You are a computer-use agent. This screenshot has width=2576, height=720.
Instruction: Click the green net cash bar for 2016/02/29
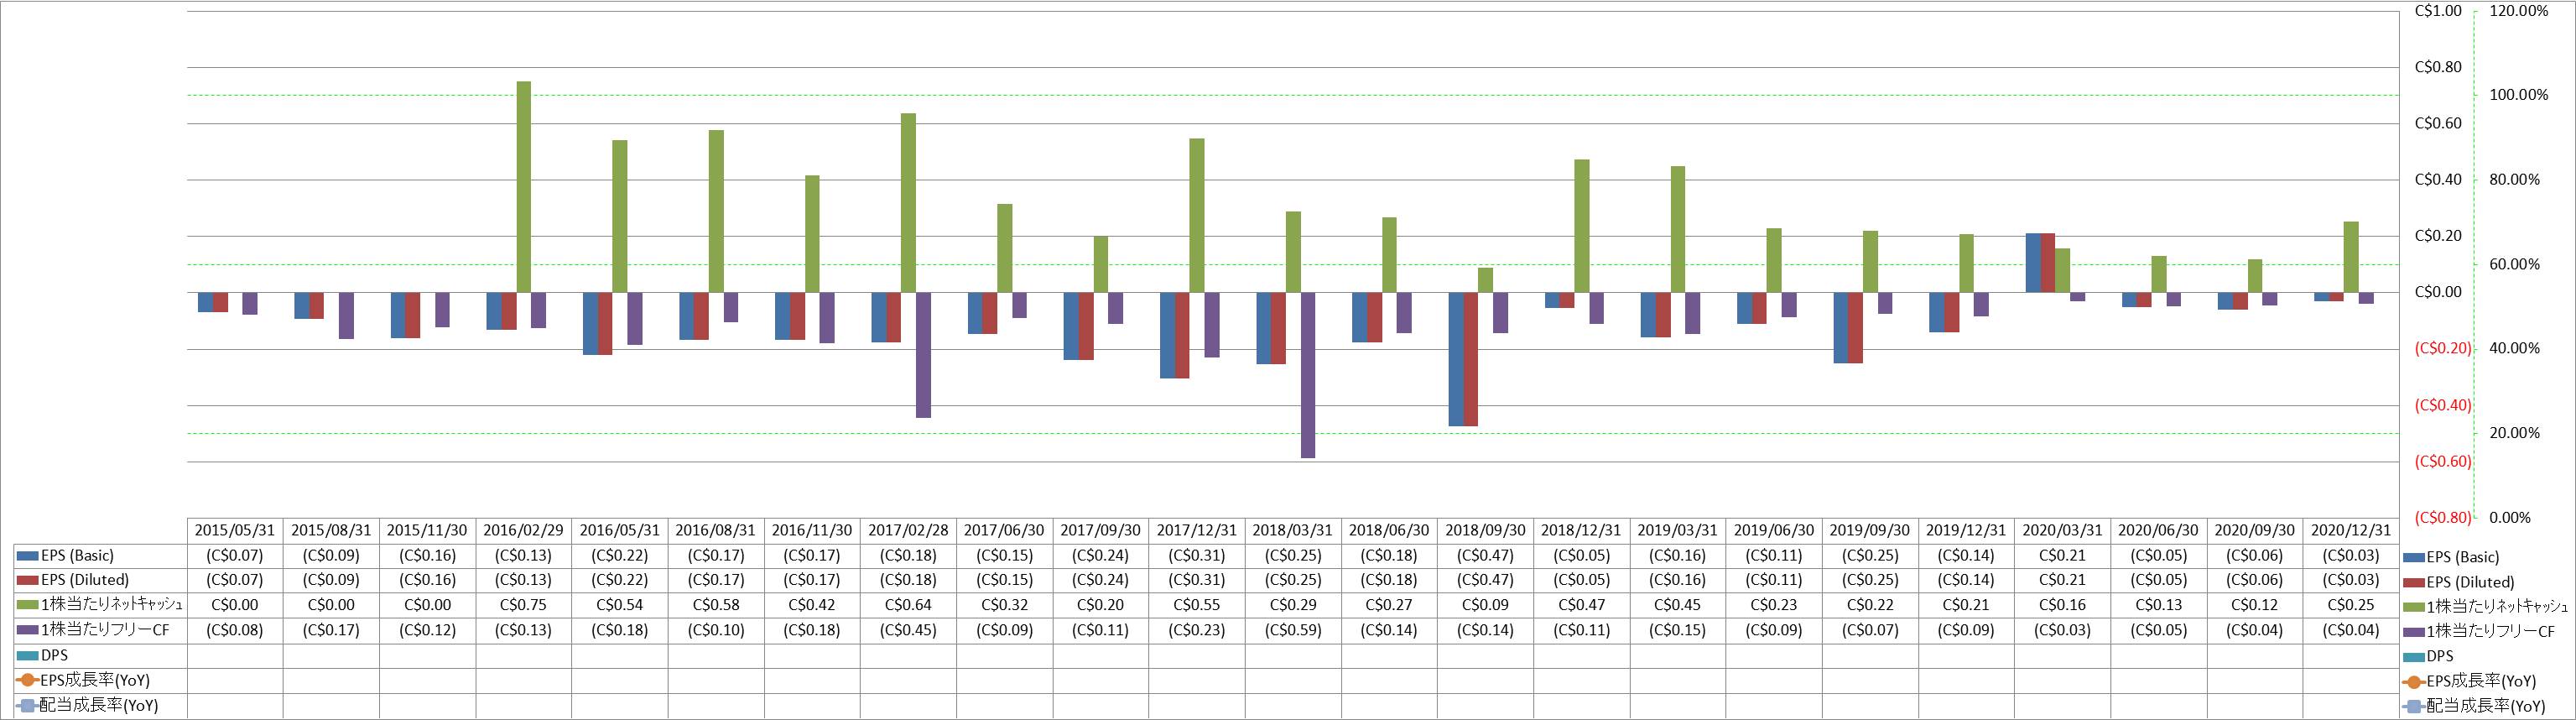click(x=523, y=187)
